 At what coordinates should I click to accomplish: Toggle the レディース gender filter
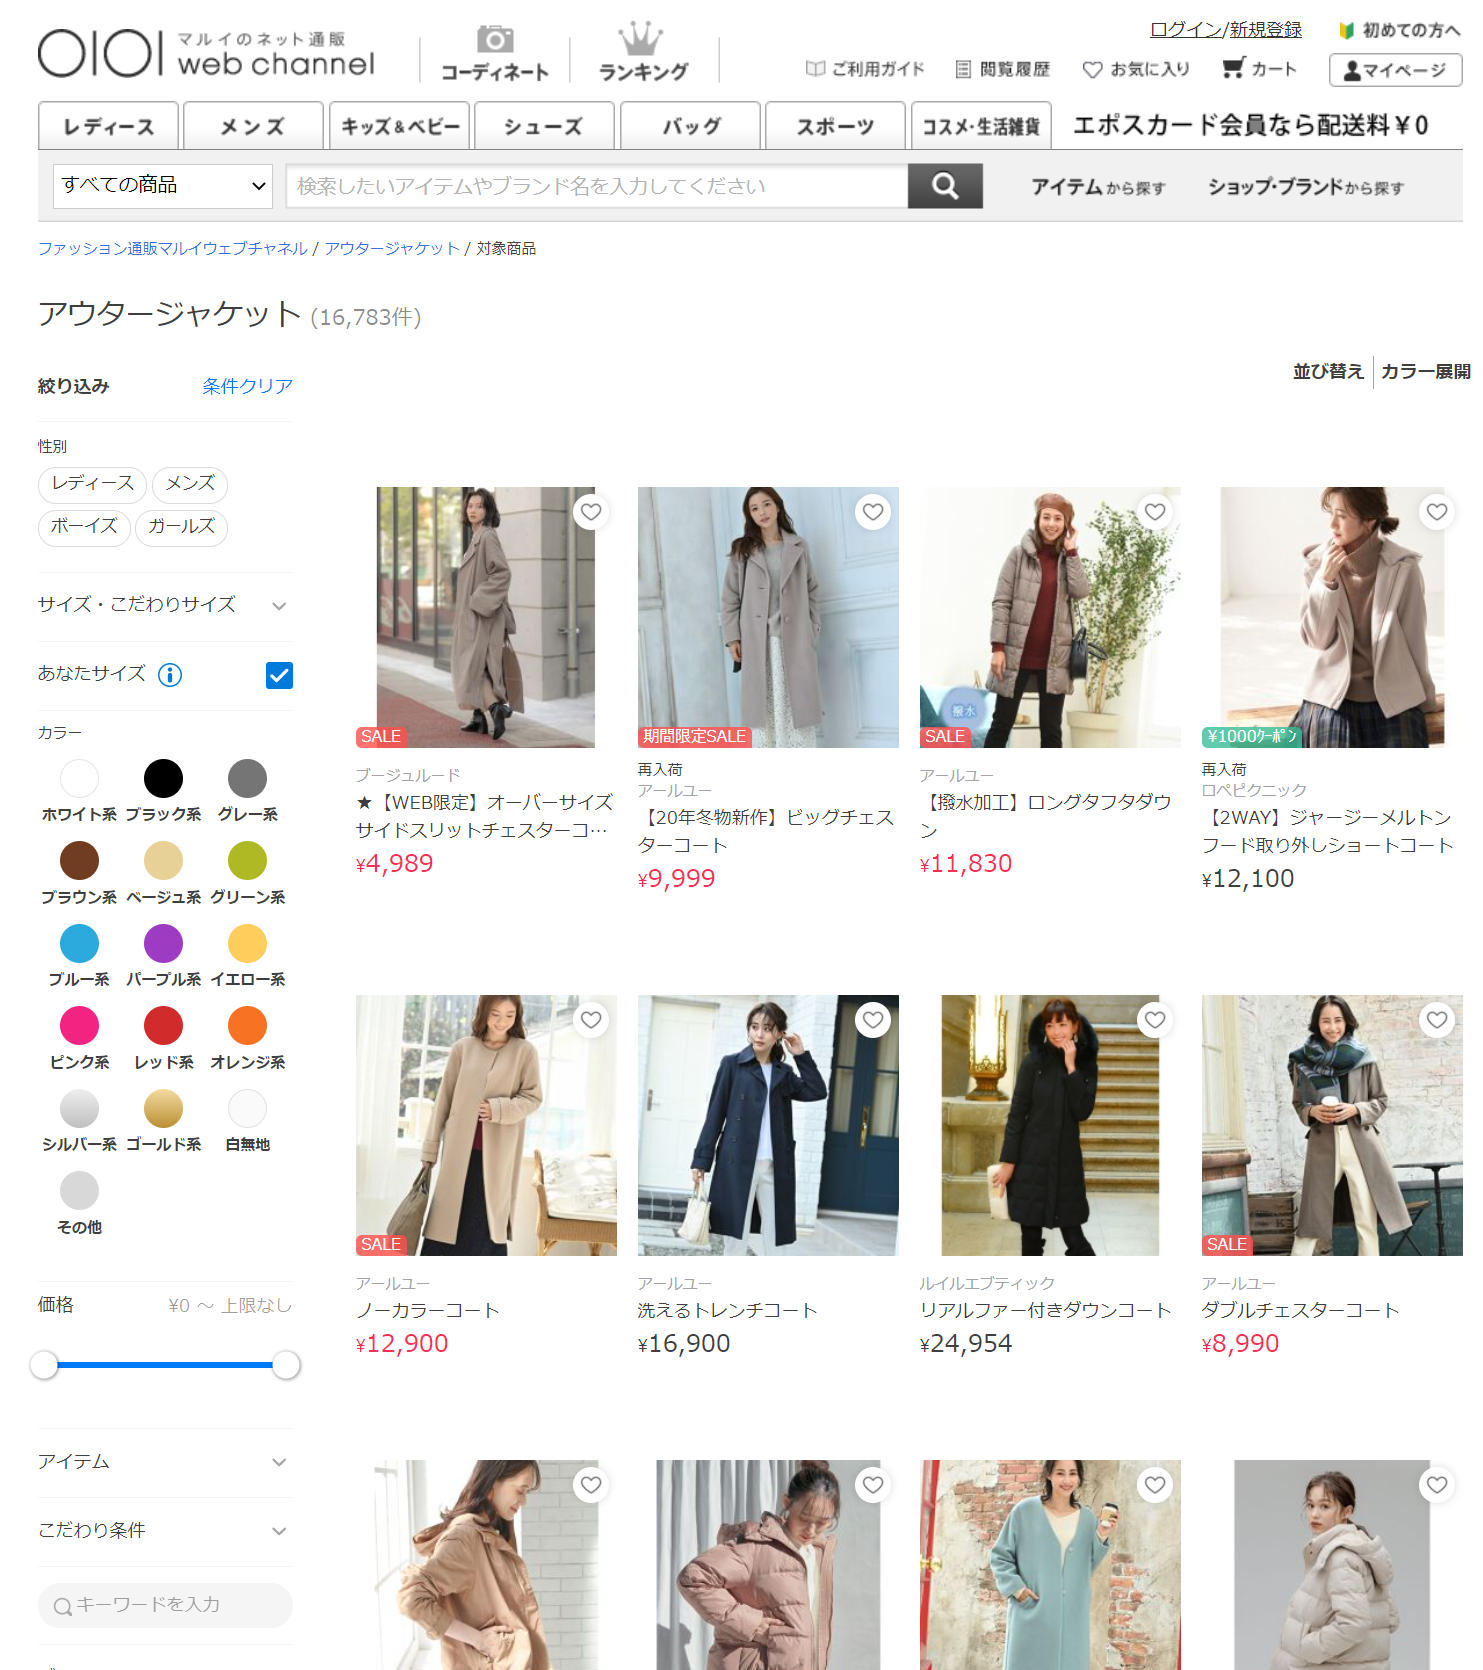point(93,484)
